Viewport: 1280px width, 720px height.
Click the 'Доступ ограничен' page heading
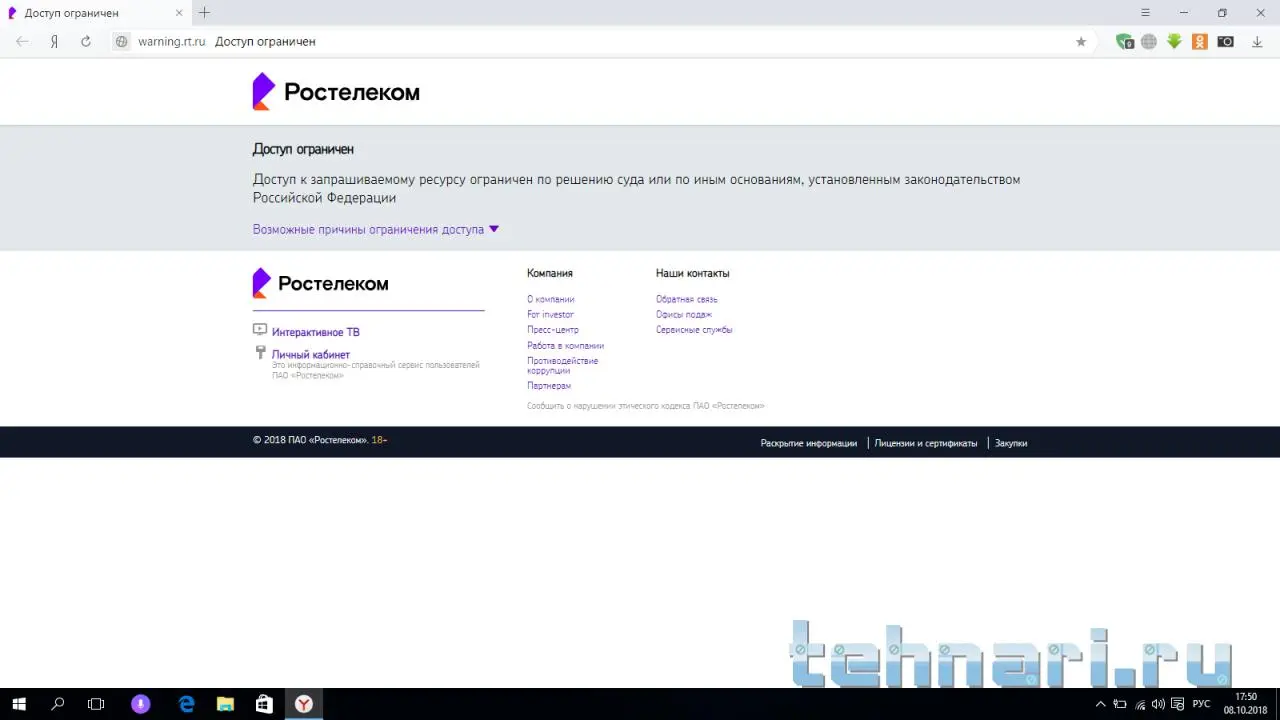point(303,149)
